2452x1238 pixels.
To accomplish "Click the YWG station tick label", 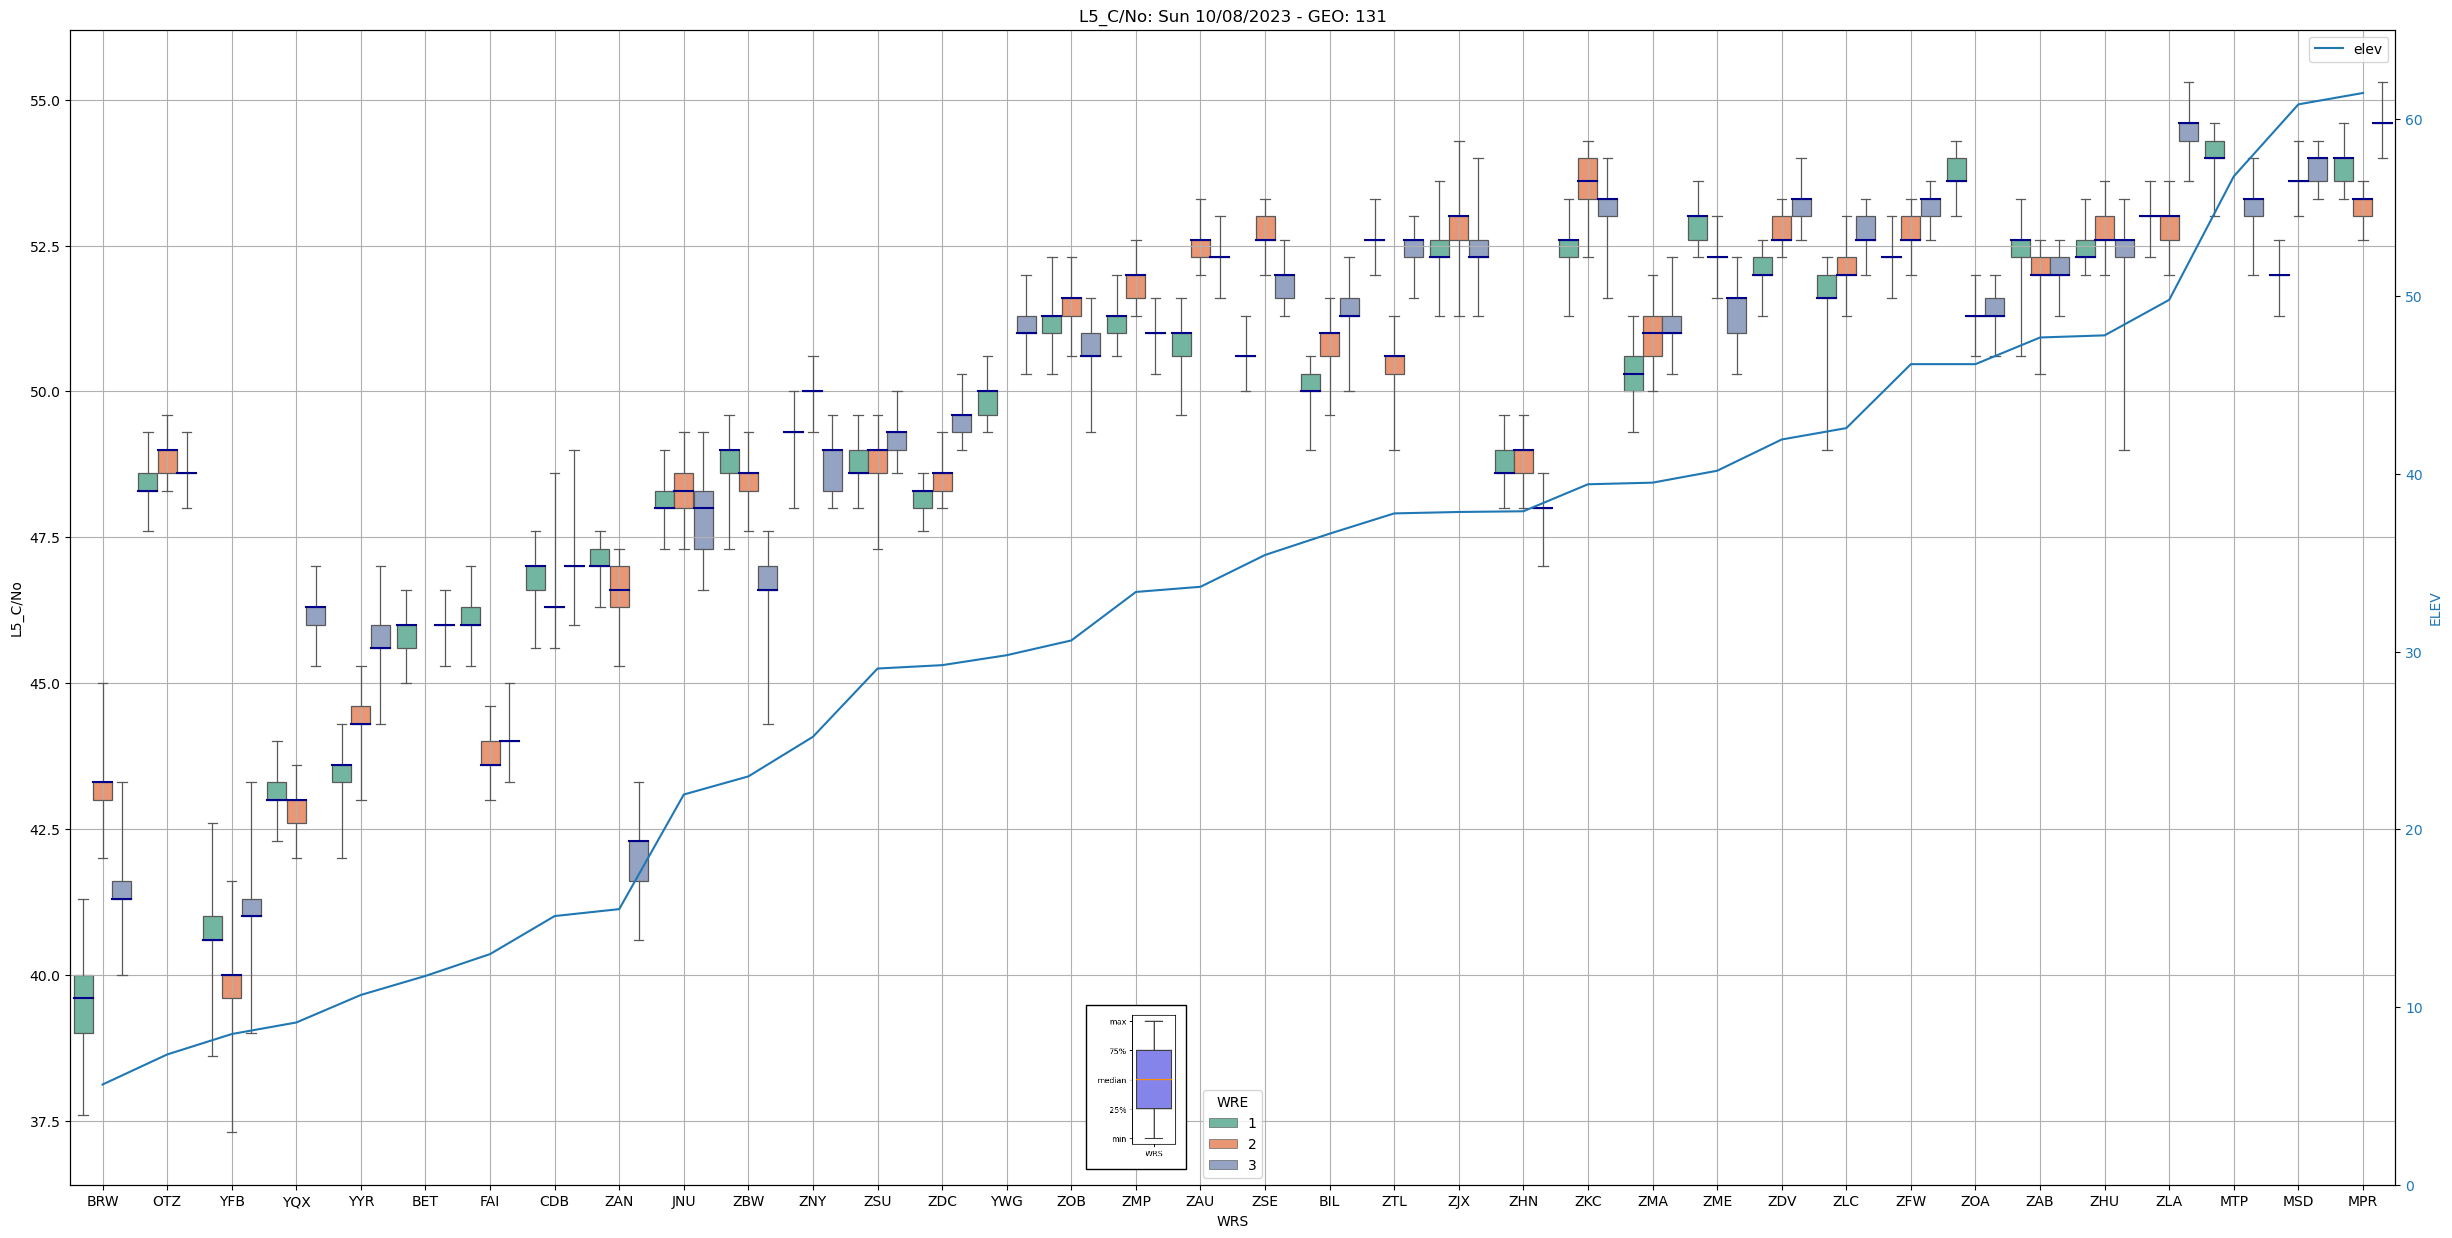I will coord(1006,1201).
